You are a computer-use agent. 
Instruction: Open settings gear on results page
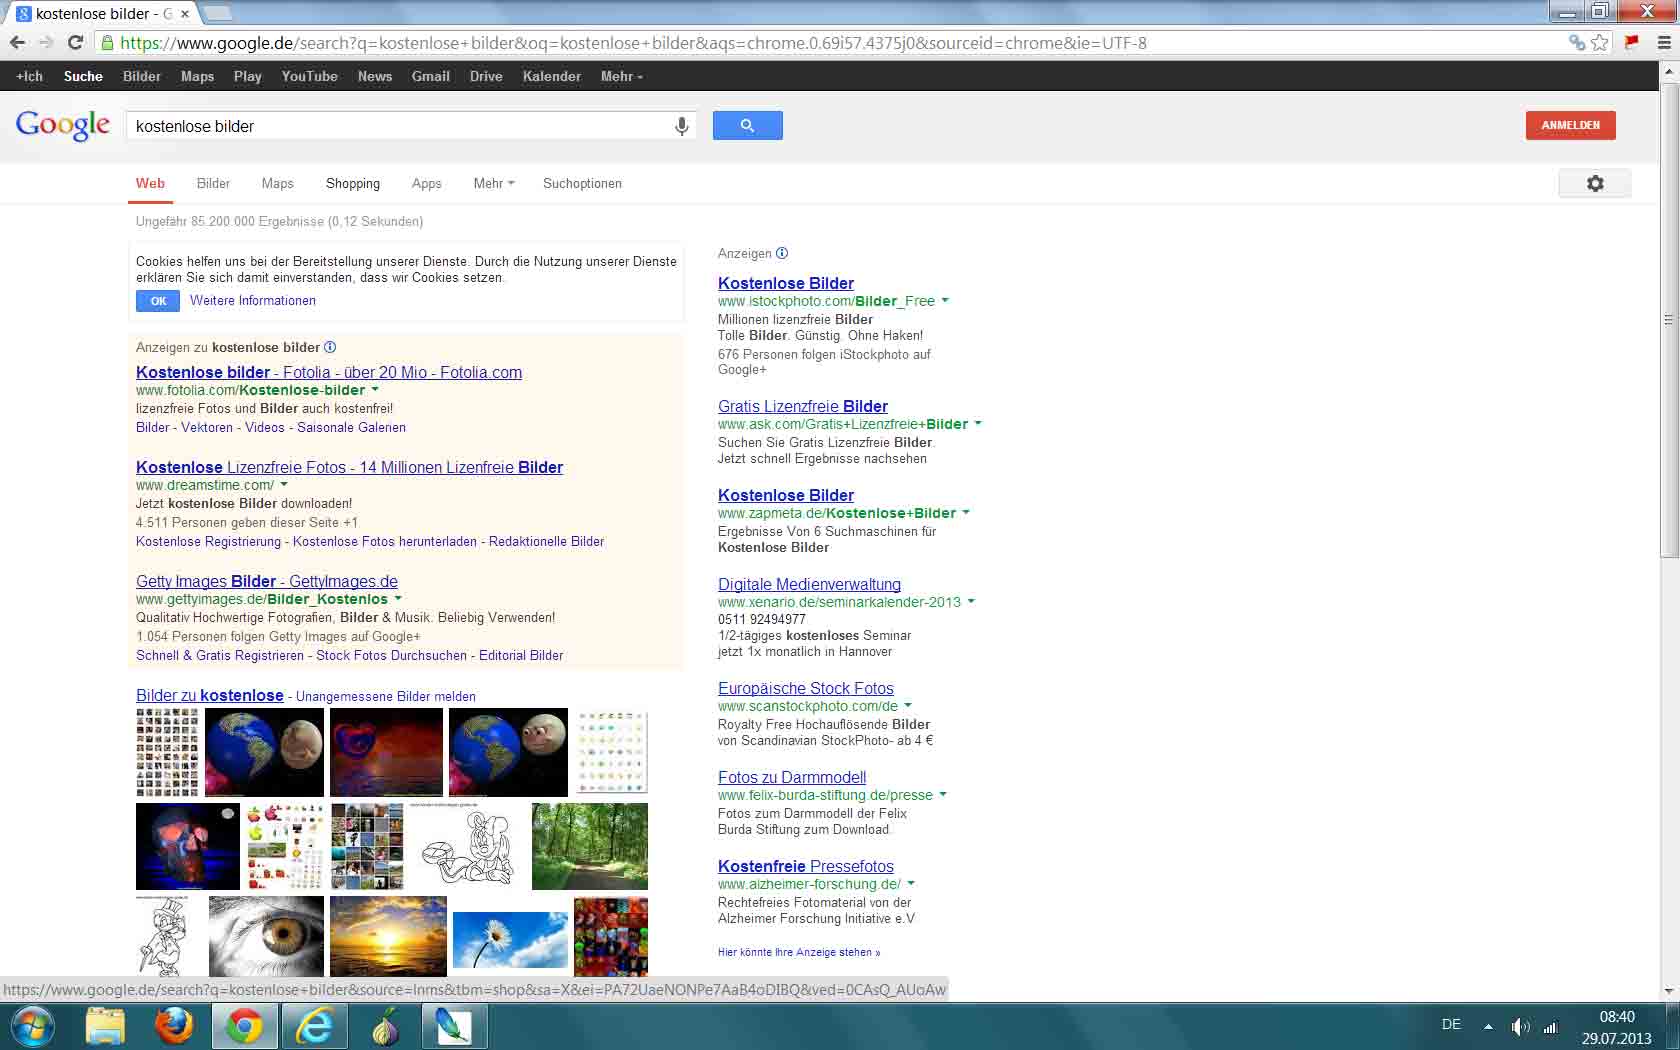click(x=1595, y=183)
